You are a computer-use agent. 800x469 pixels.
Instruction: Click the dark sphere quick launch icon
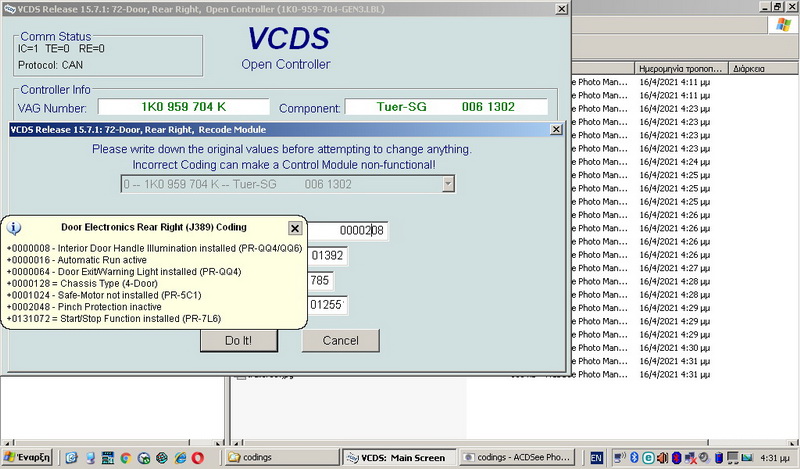click(162, 458)
